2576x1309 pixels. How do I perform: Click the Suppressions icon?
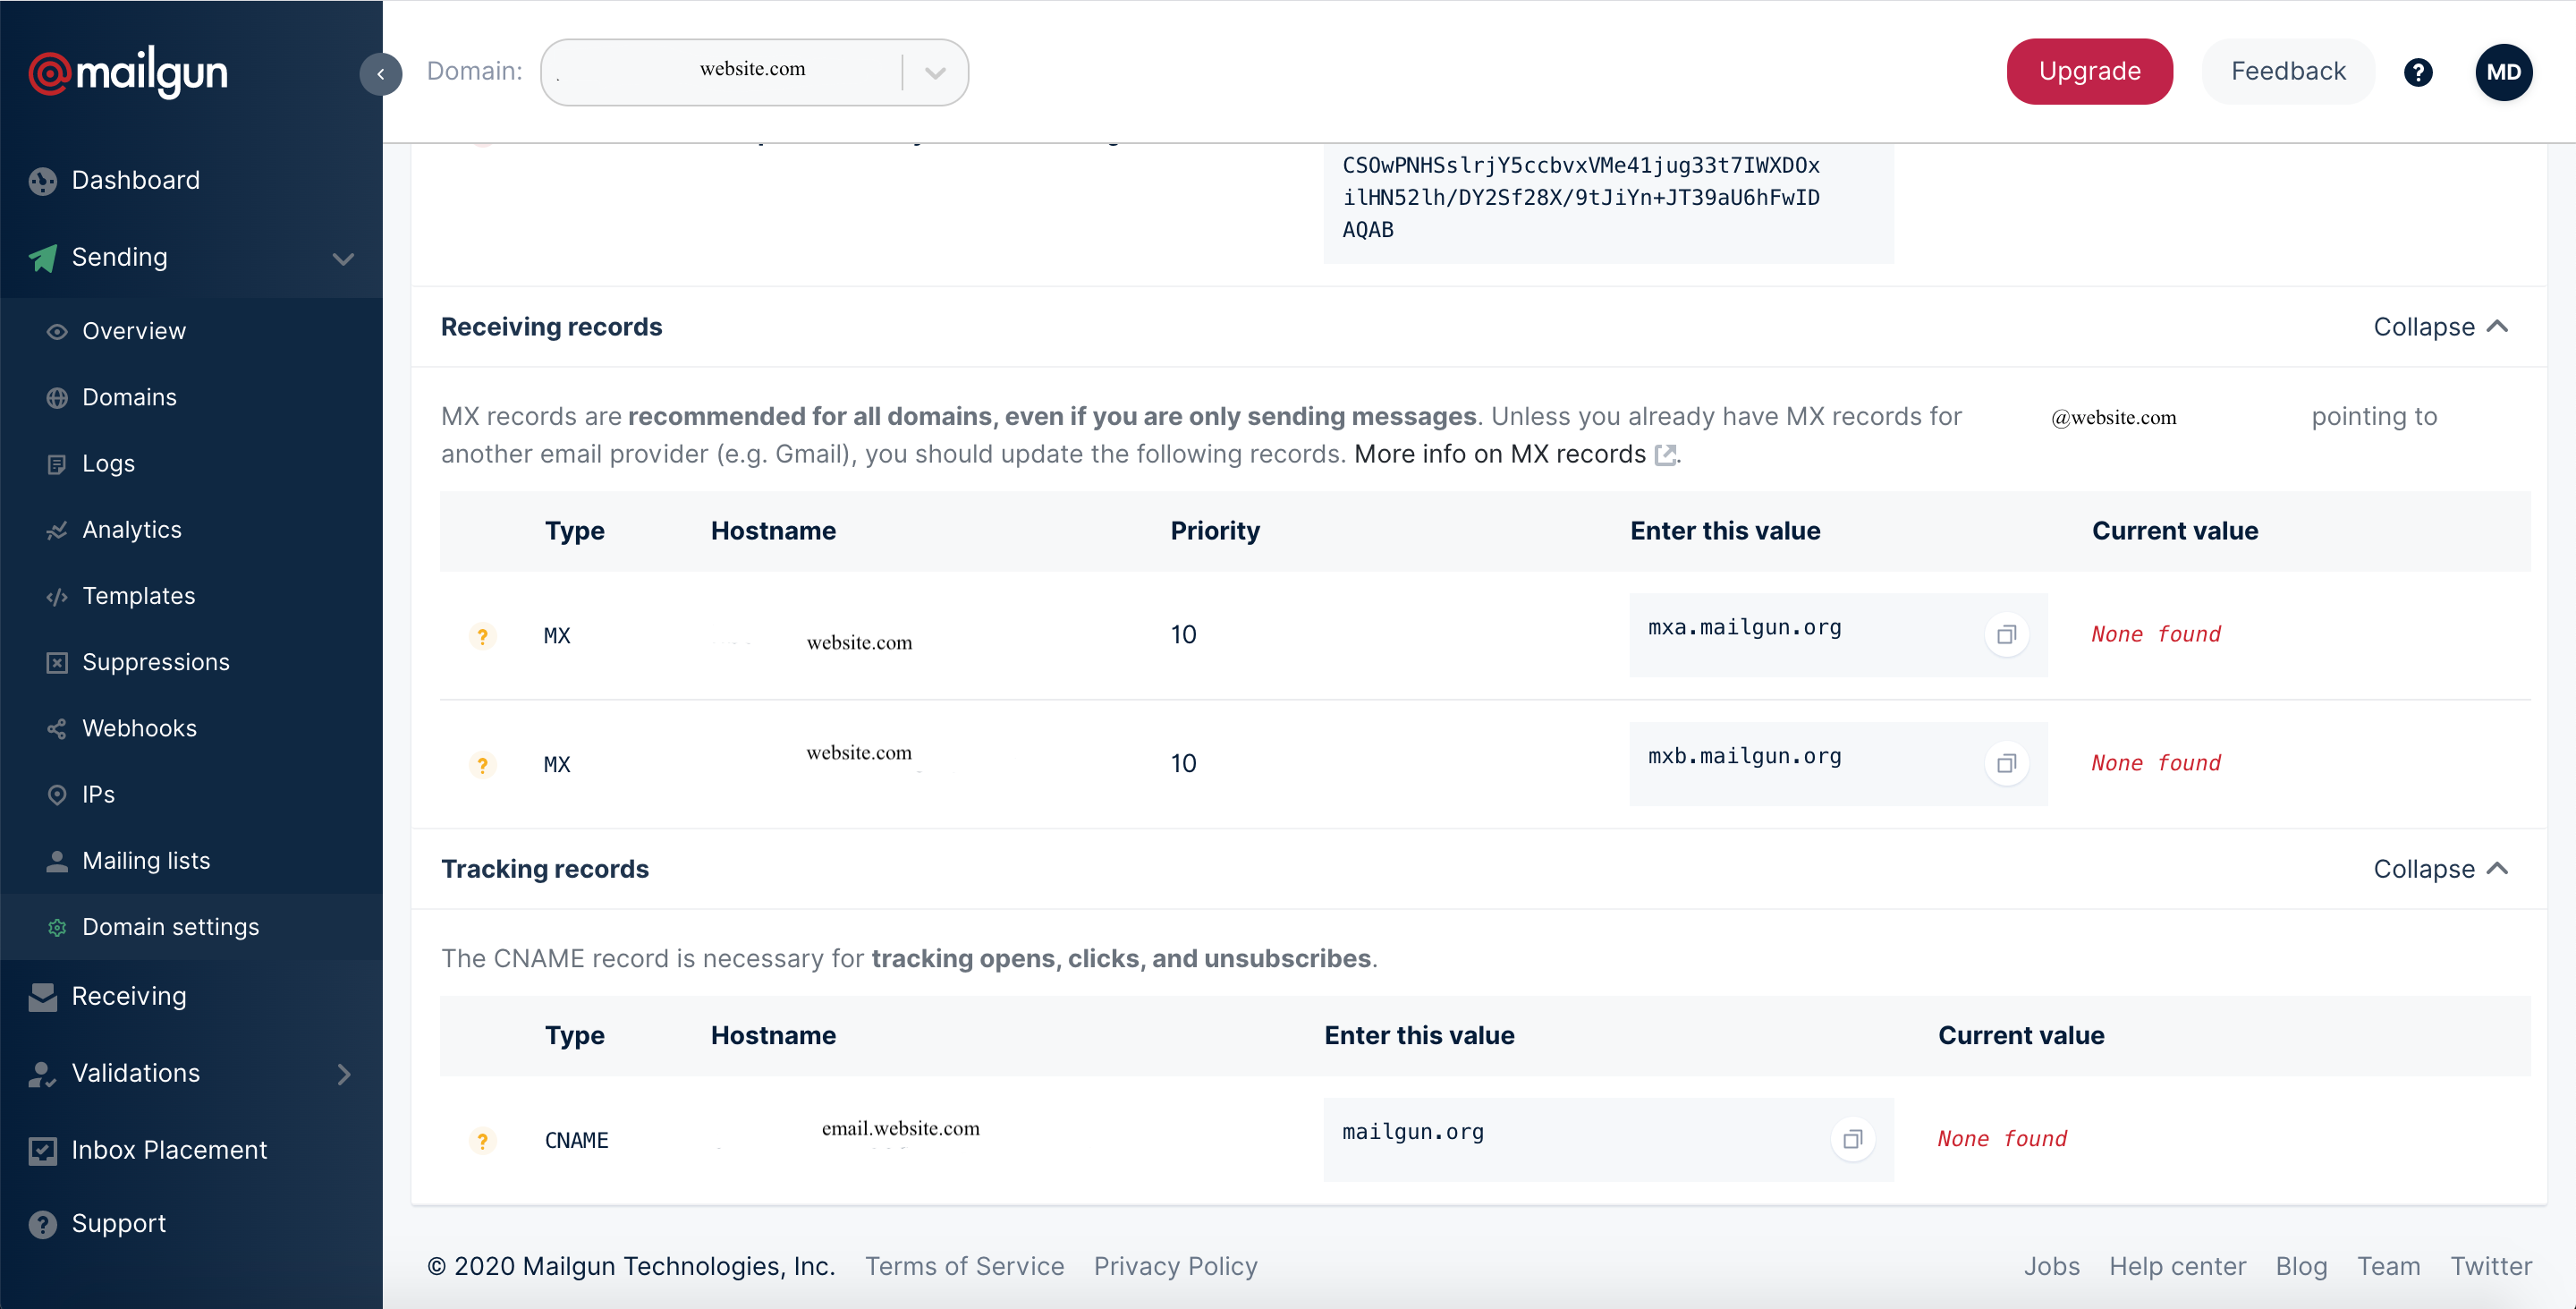click(x=57, y=662)
